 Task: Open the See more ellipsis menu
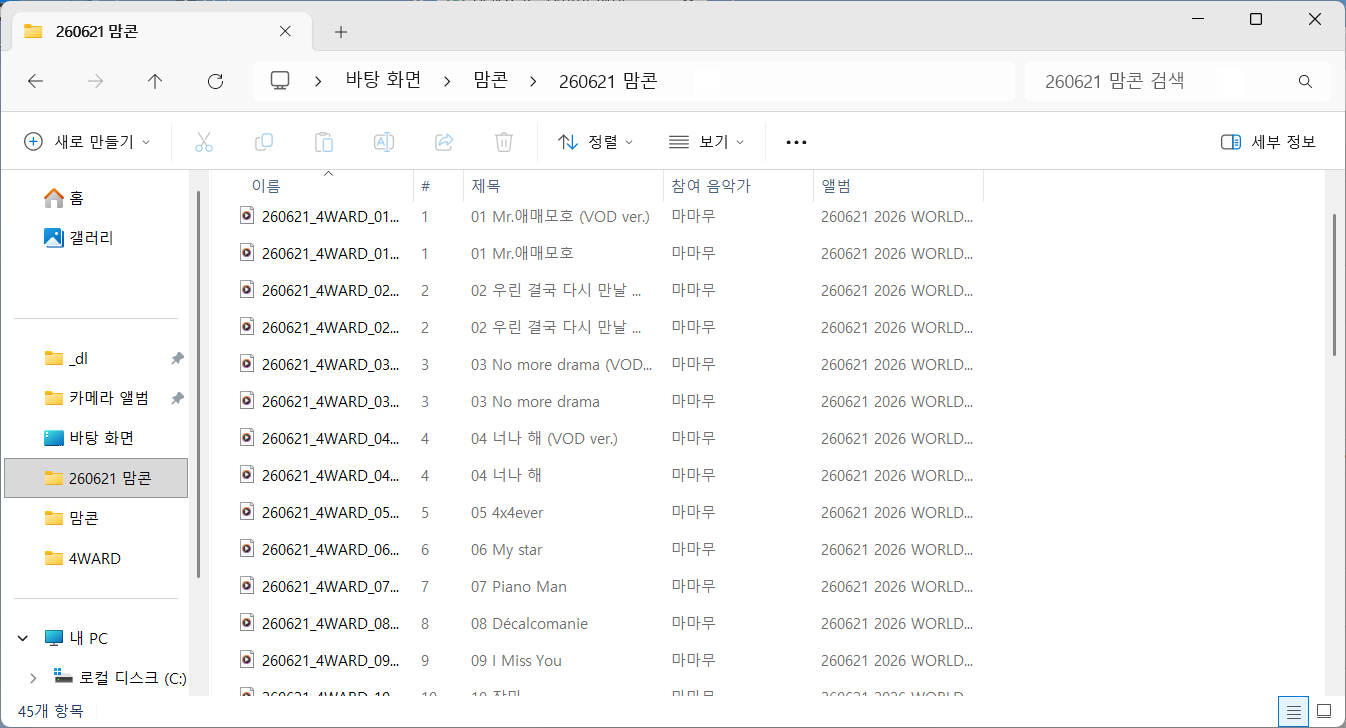tap(796, 142)
